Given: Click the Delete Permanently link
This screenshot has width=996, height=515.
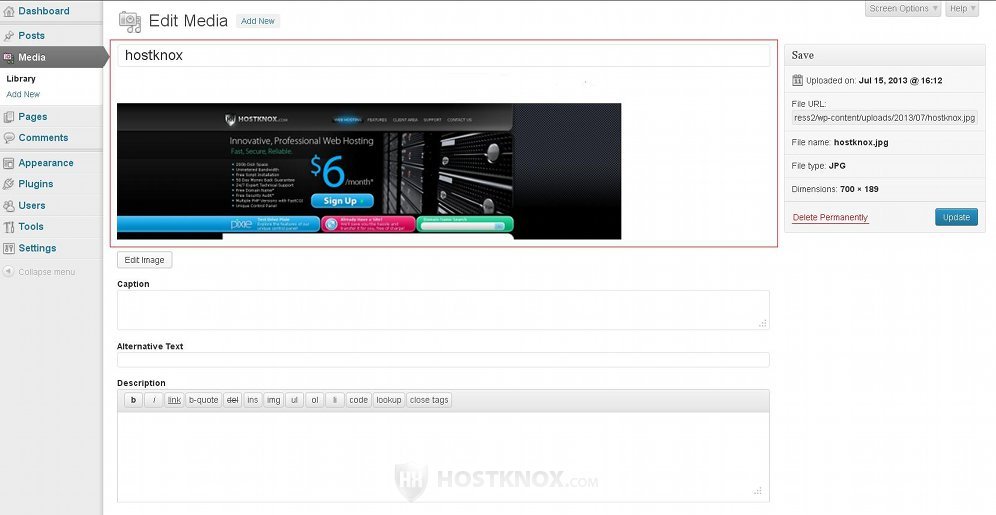Looking at the screenshot, I should coord(830,217).
